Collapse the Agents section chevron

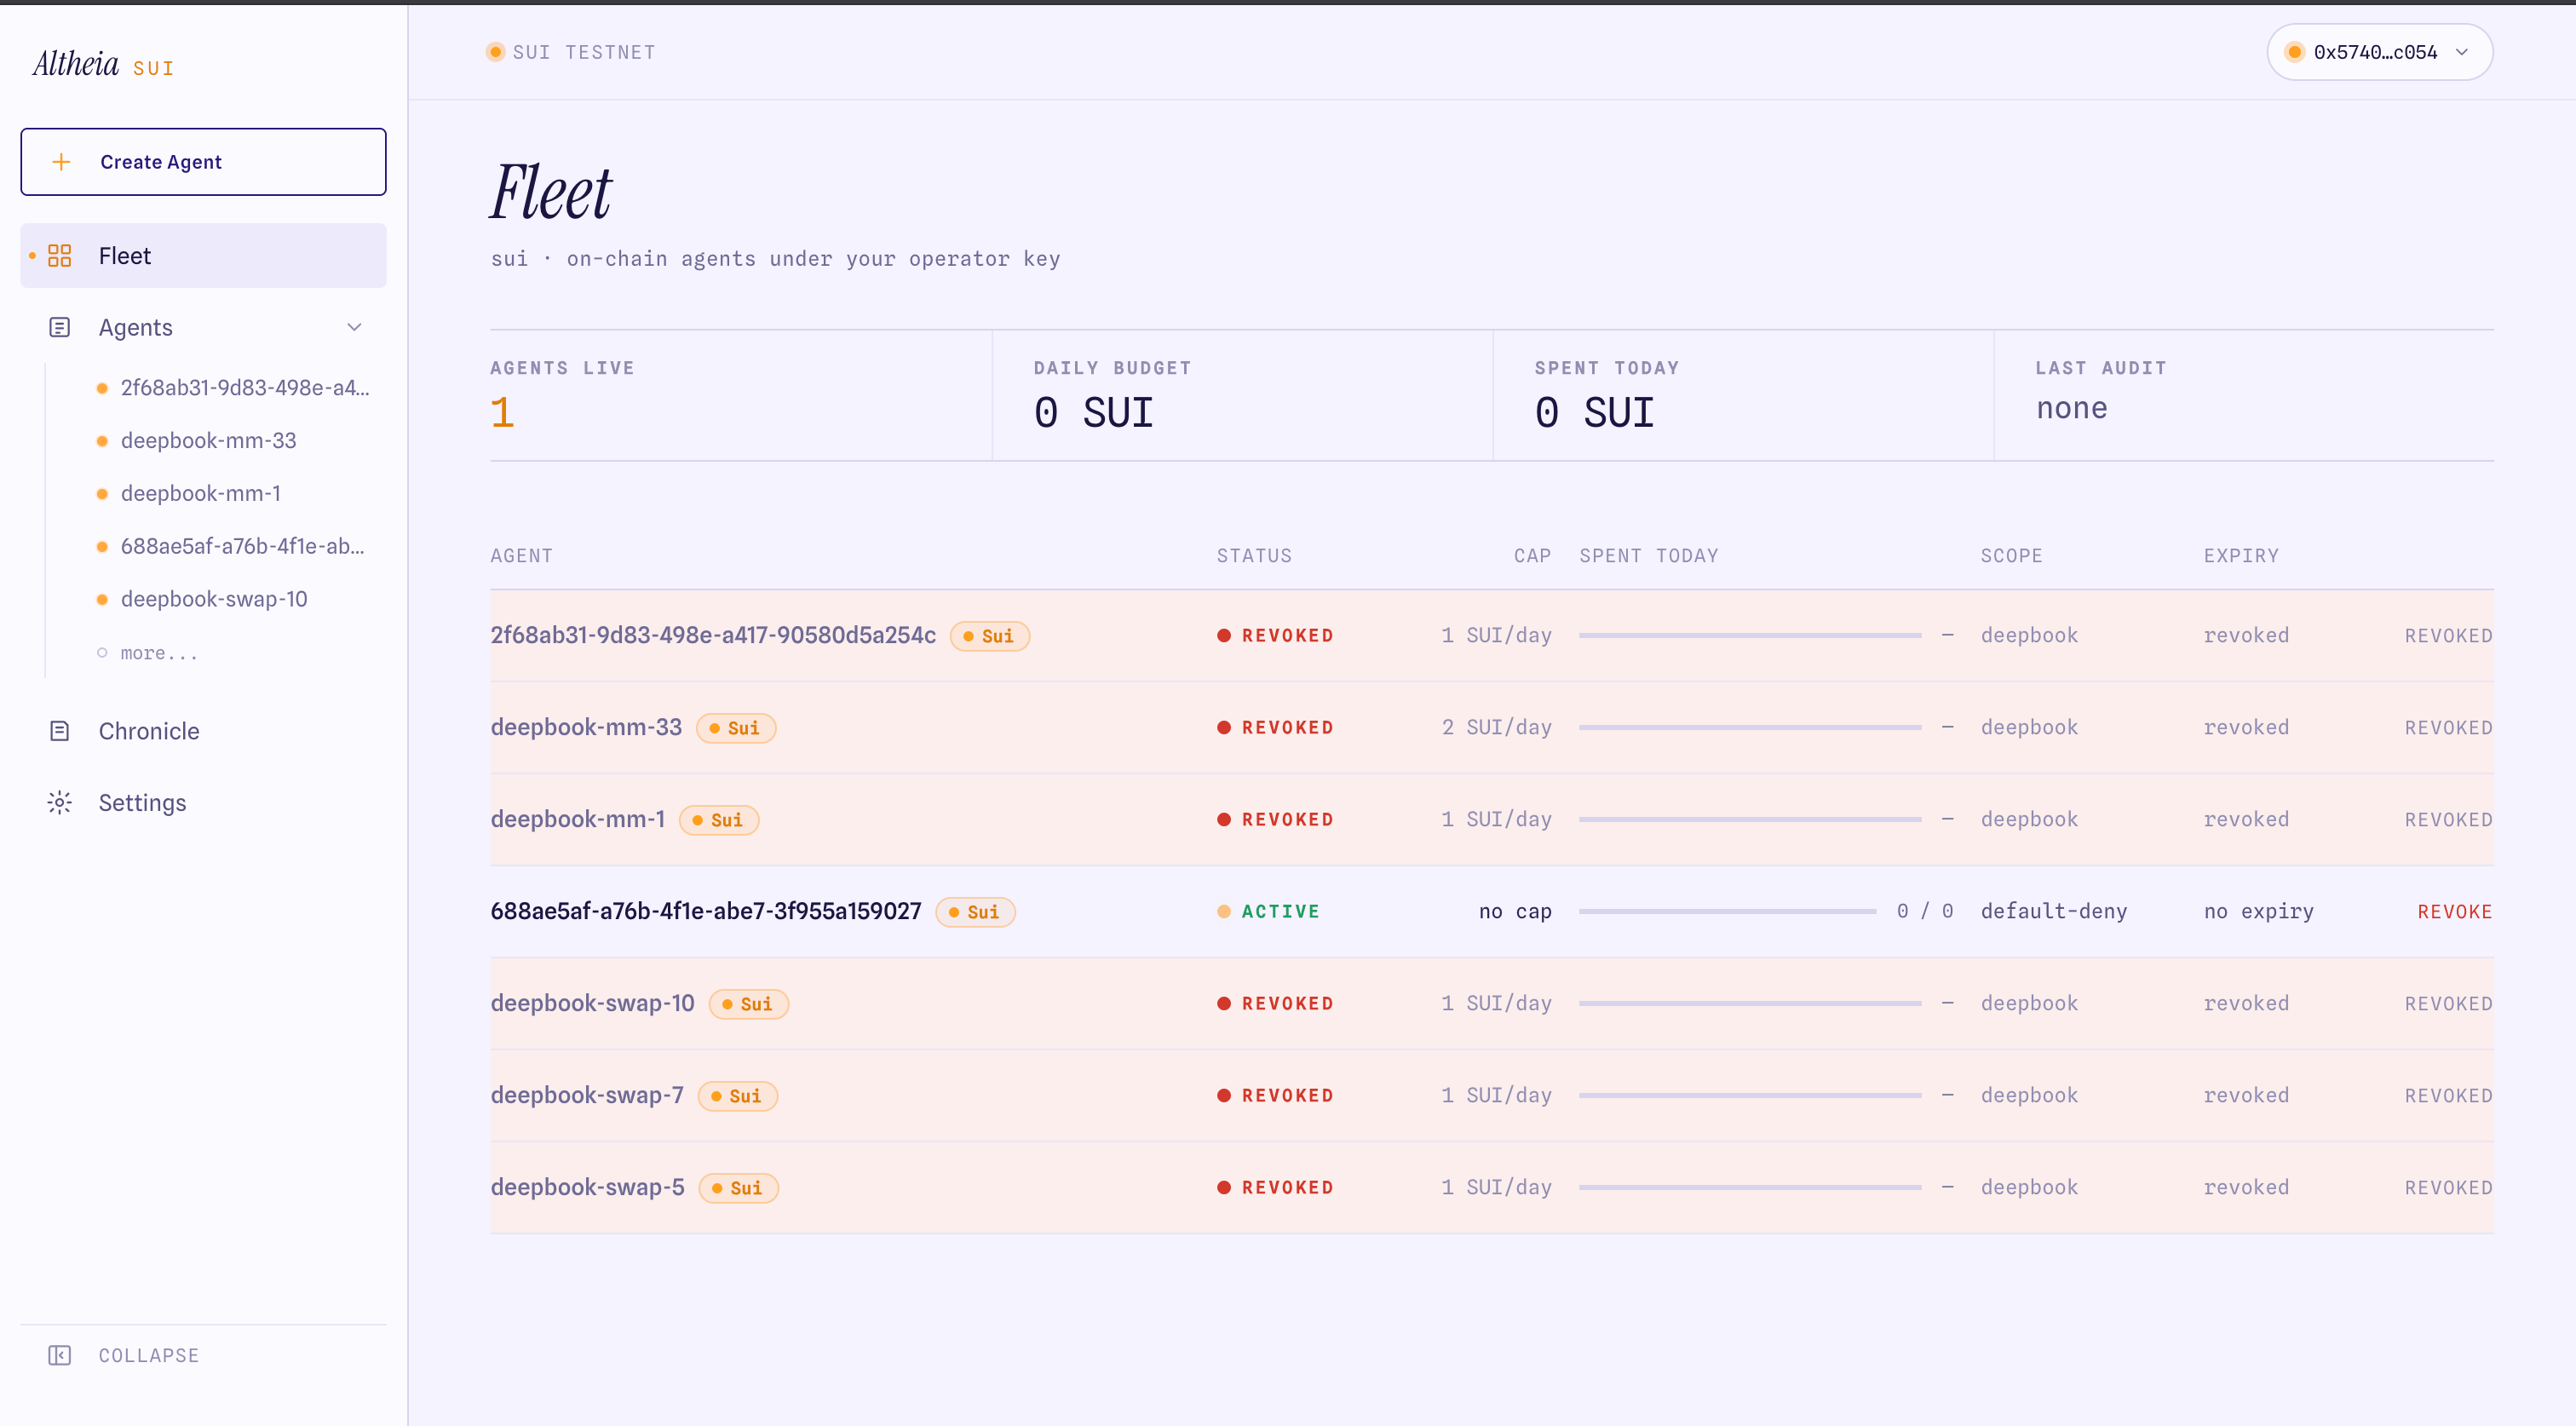point(354,328)
